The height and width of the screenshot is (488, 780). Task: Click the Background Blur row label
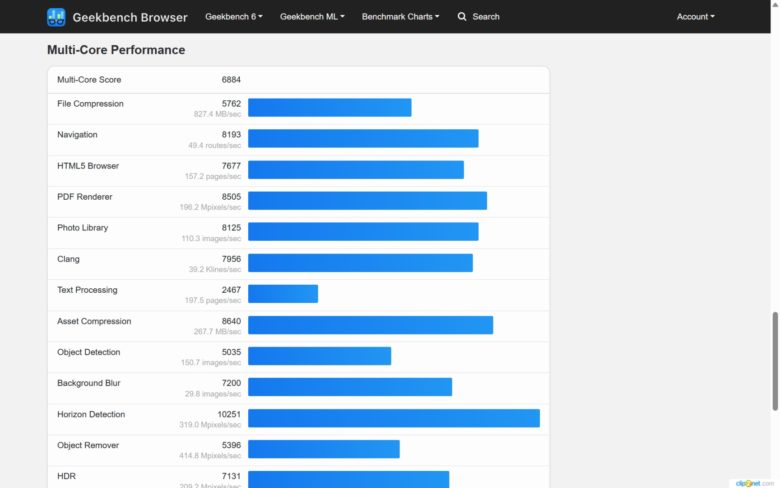(89, 383)
